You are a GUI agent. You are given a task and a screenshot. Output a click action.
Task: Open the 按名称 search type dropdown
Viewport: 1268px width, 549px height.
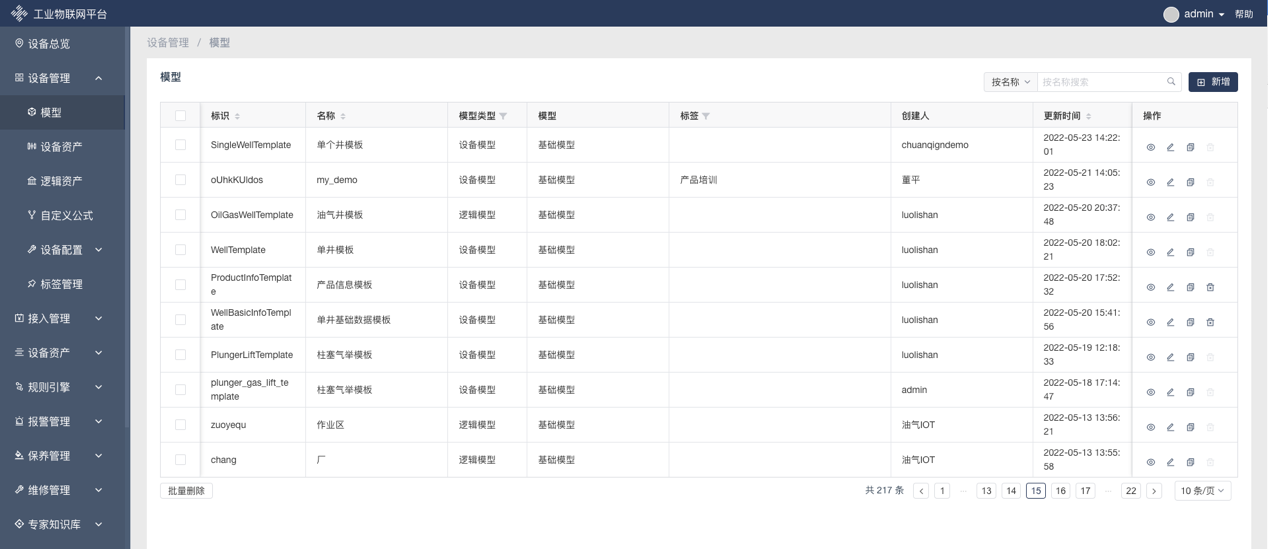point(1010,82)
